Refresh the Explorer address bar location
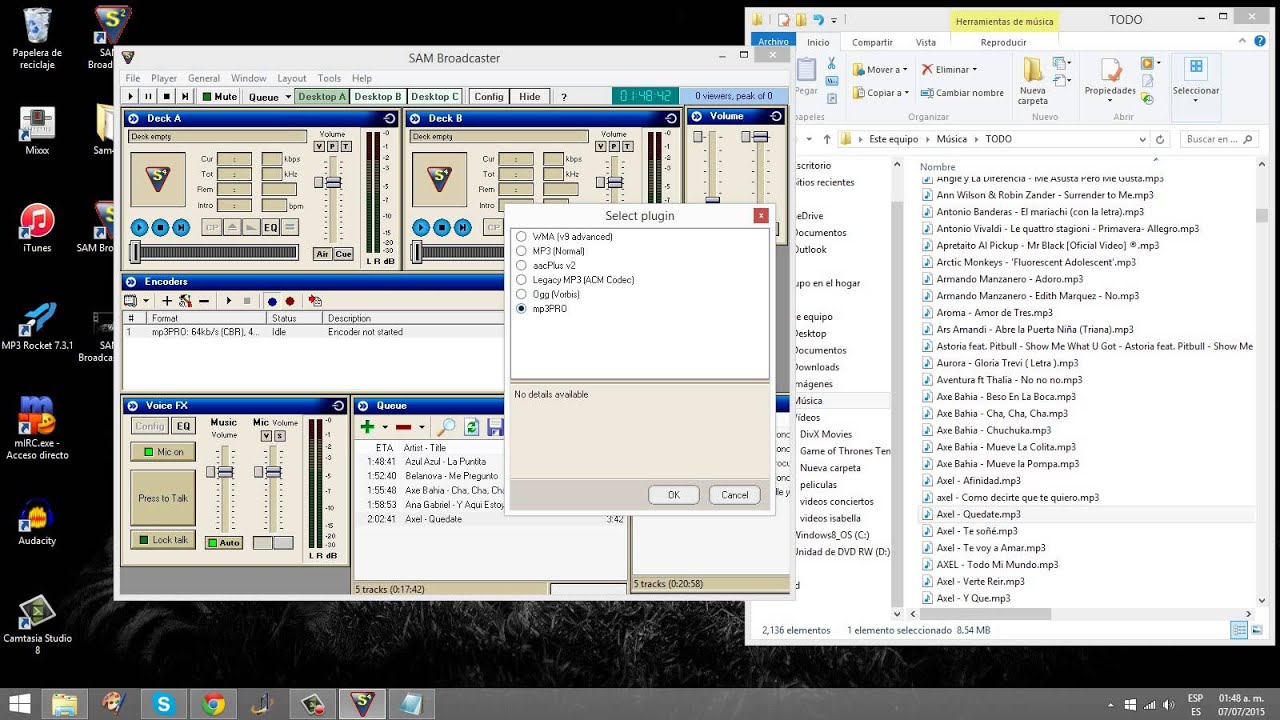Screen dimensions: 1280x720 (x=1160, y=139)
